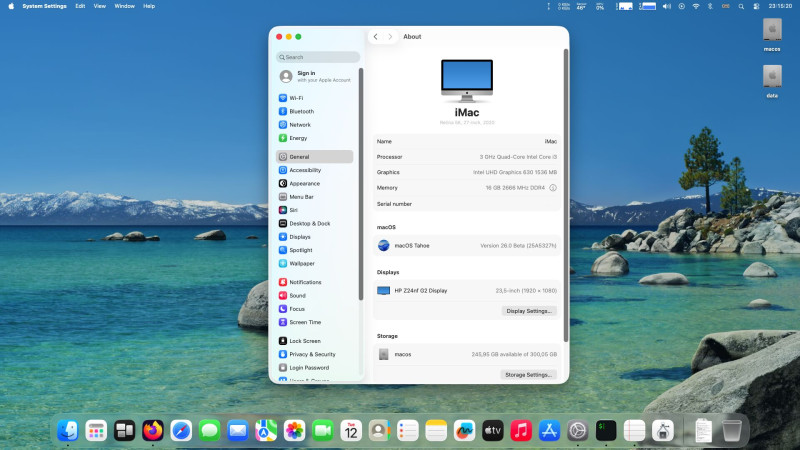This screenshot has width=800, height=450.
Task: Click the Graphics row value
Action: (514, 172)
